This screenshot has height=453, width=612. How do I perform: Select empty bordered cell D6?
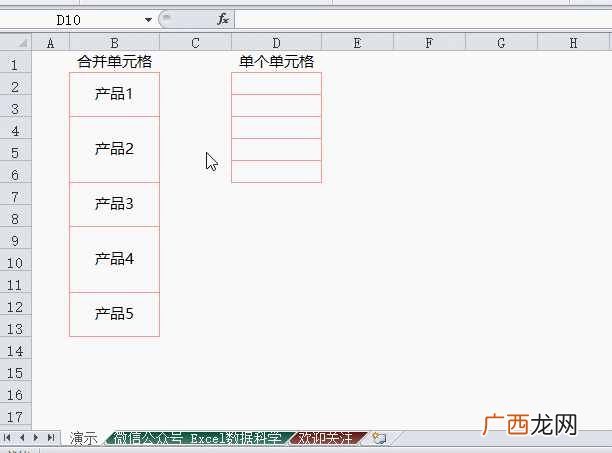(276, 171)
